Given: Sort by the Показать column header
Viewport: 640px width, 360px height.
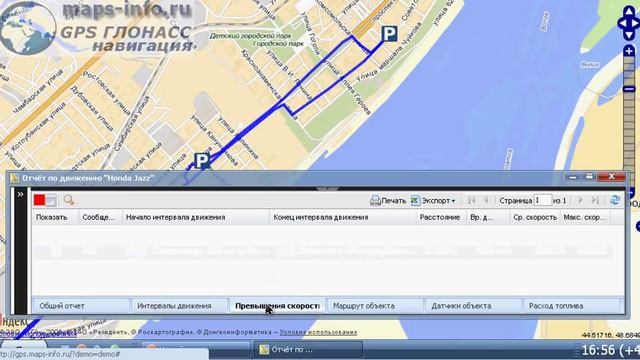Looking at the screenshot, I should pos(56,218).
